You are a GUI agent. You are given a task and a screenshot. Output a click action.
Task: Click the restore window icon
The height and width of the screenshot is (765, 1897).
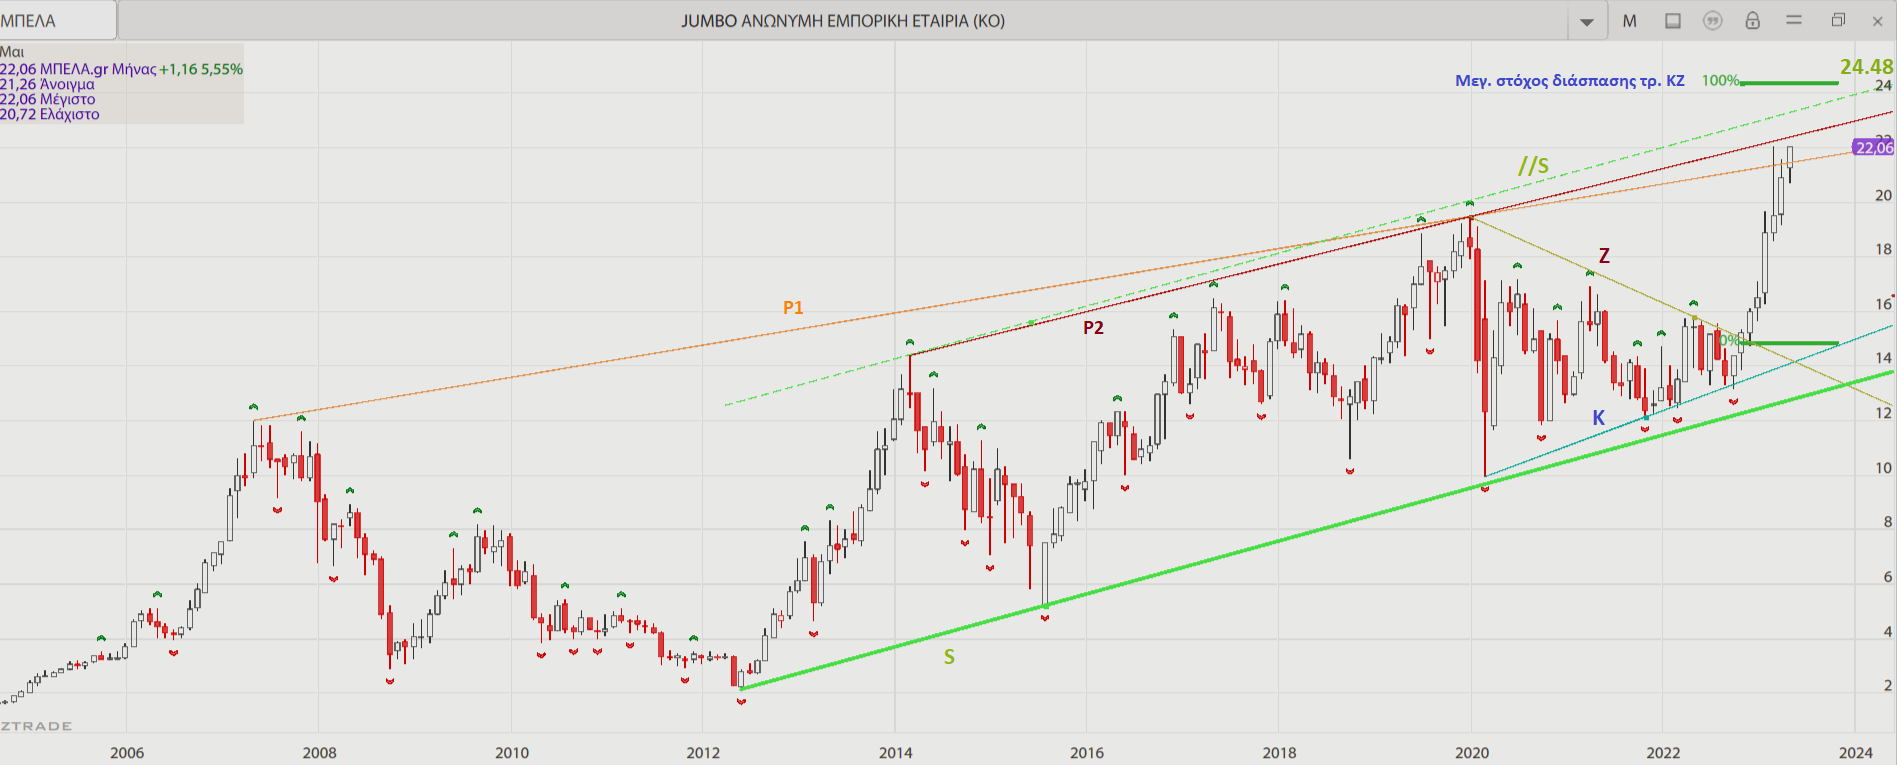1838,20
